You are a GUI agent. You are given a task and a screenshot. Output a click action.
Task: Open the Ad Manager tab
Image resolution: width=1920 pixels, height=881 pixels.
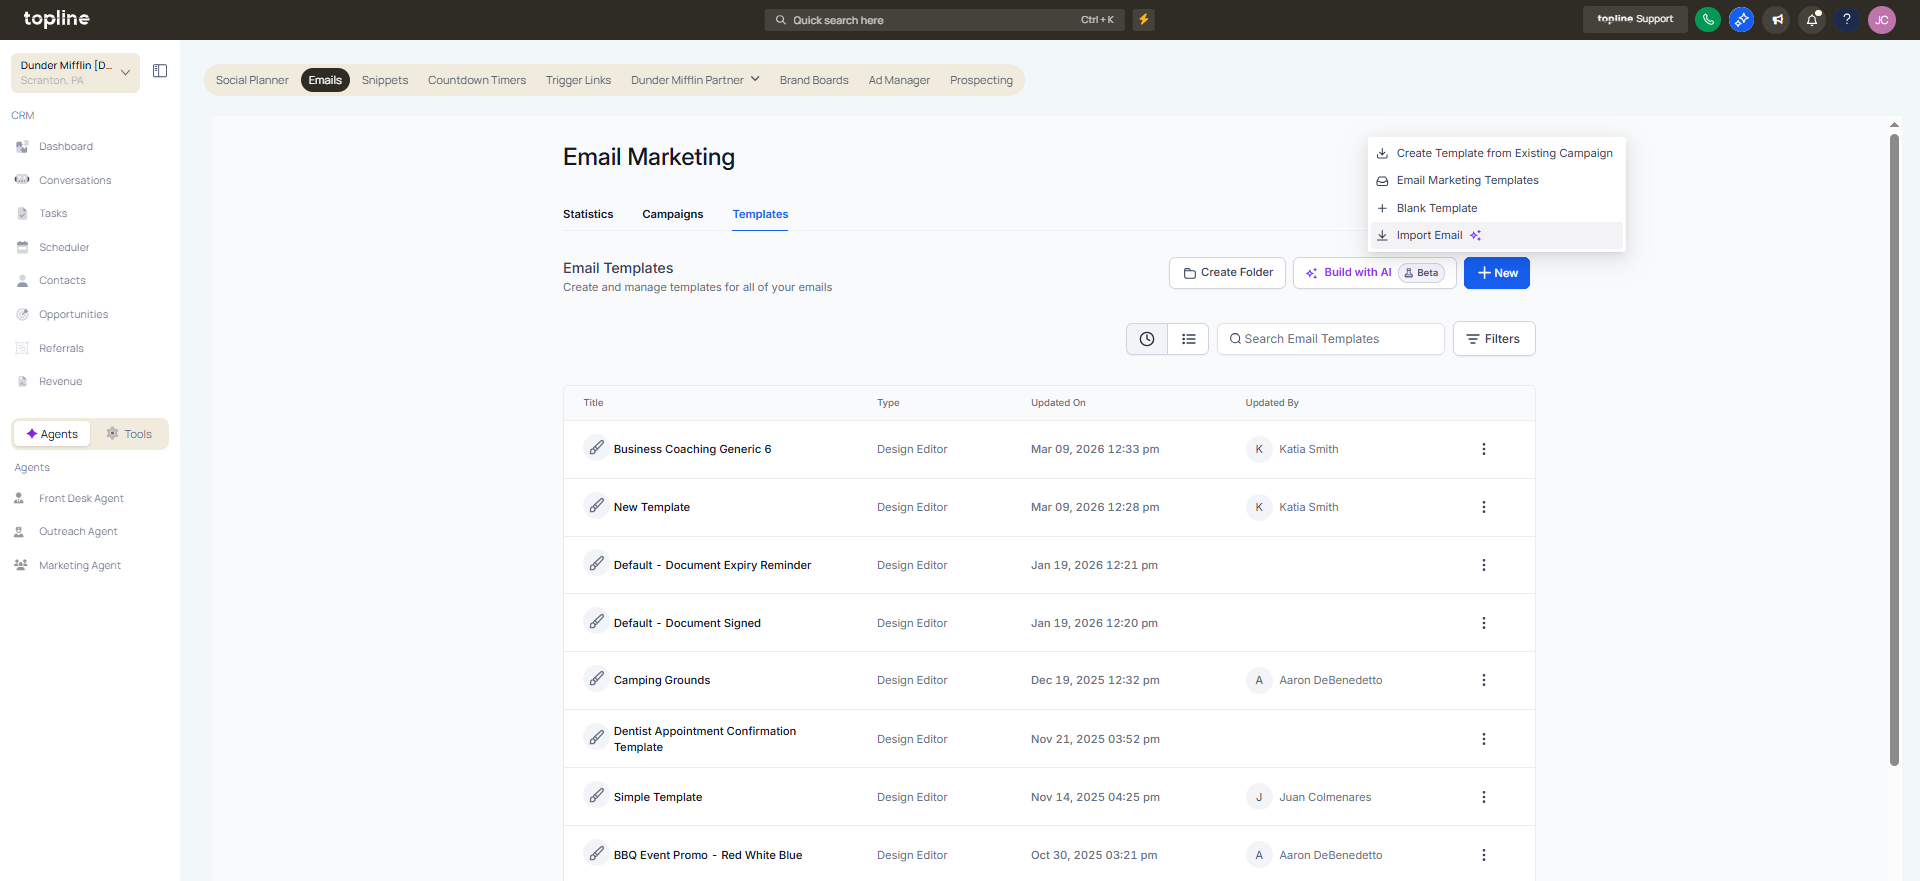pos(899,80)
